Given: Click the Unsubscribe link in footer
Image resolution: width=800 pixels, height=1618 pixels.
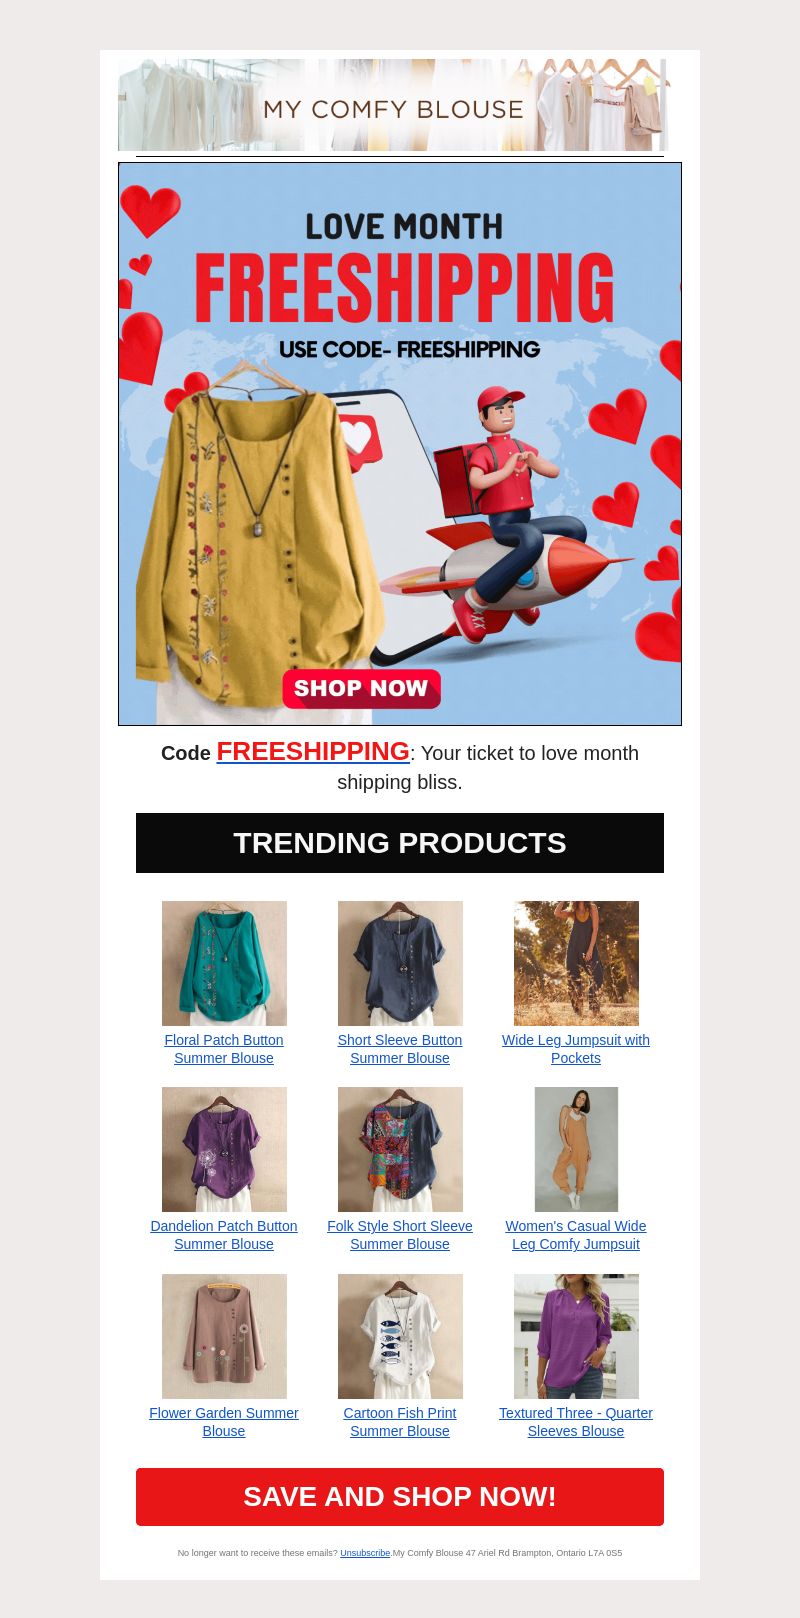Looking at the screenshot, I should [x=365, y=1553].
